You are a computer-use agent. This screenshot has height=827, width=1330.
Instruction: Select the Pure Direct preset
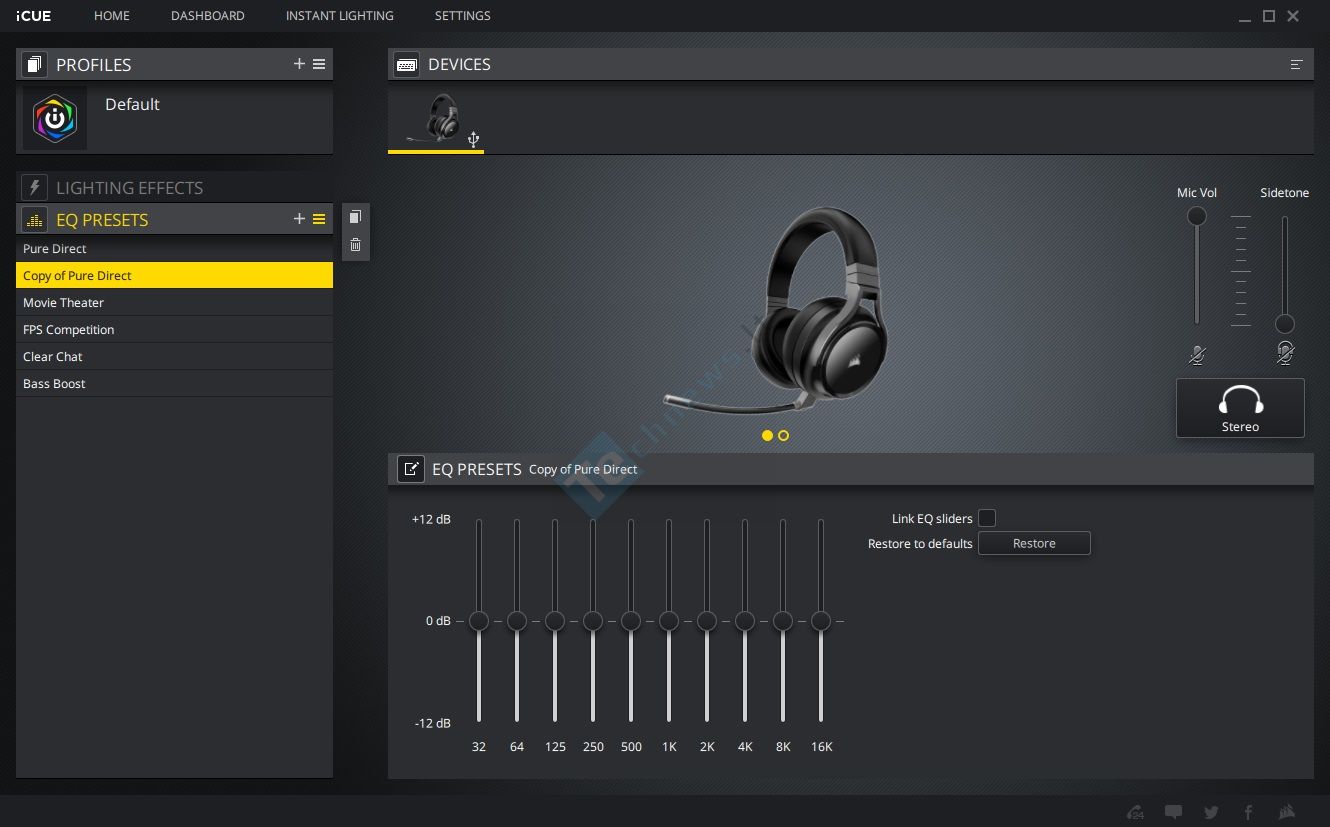(174, 249)
